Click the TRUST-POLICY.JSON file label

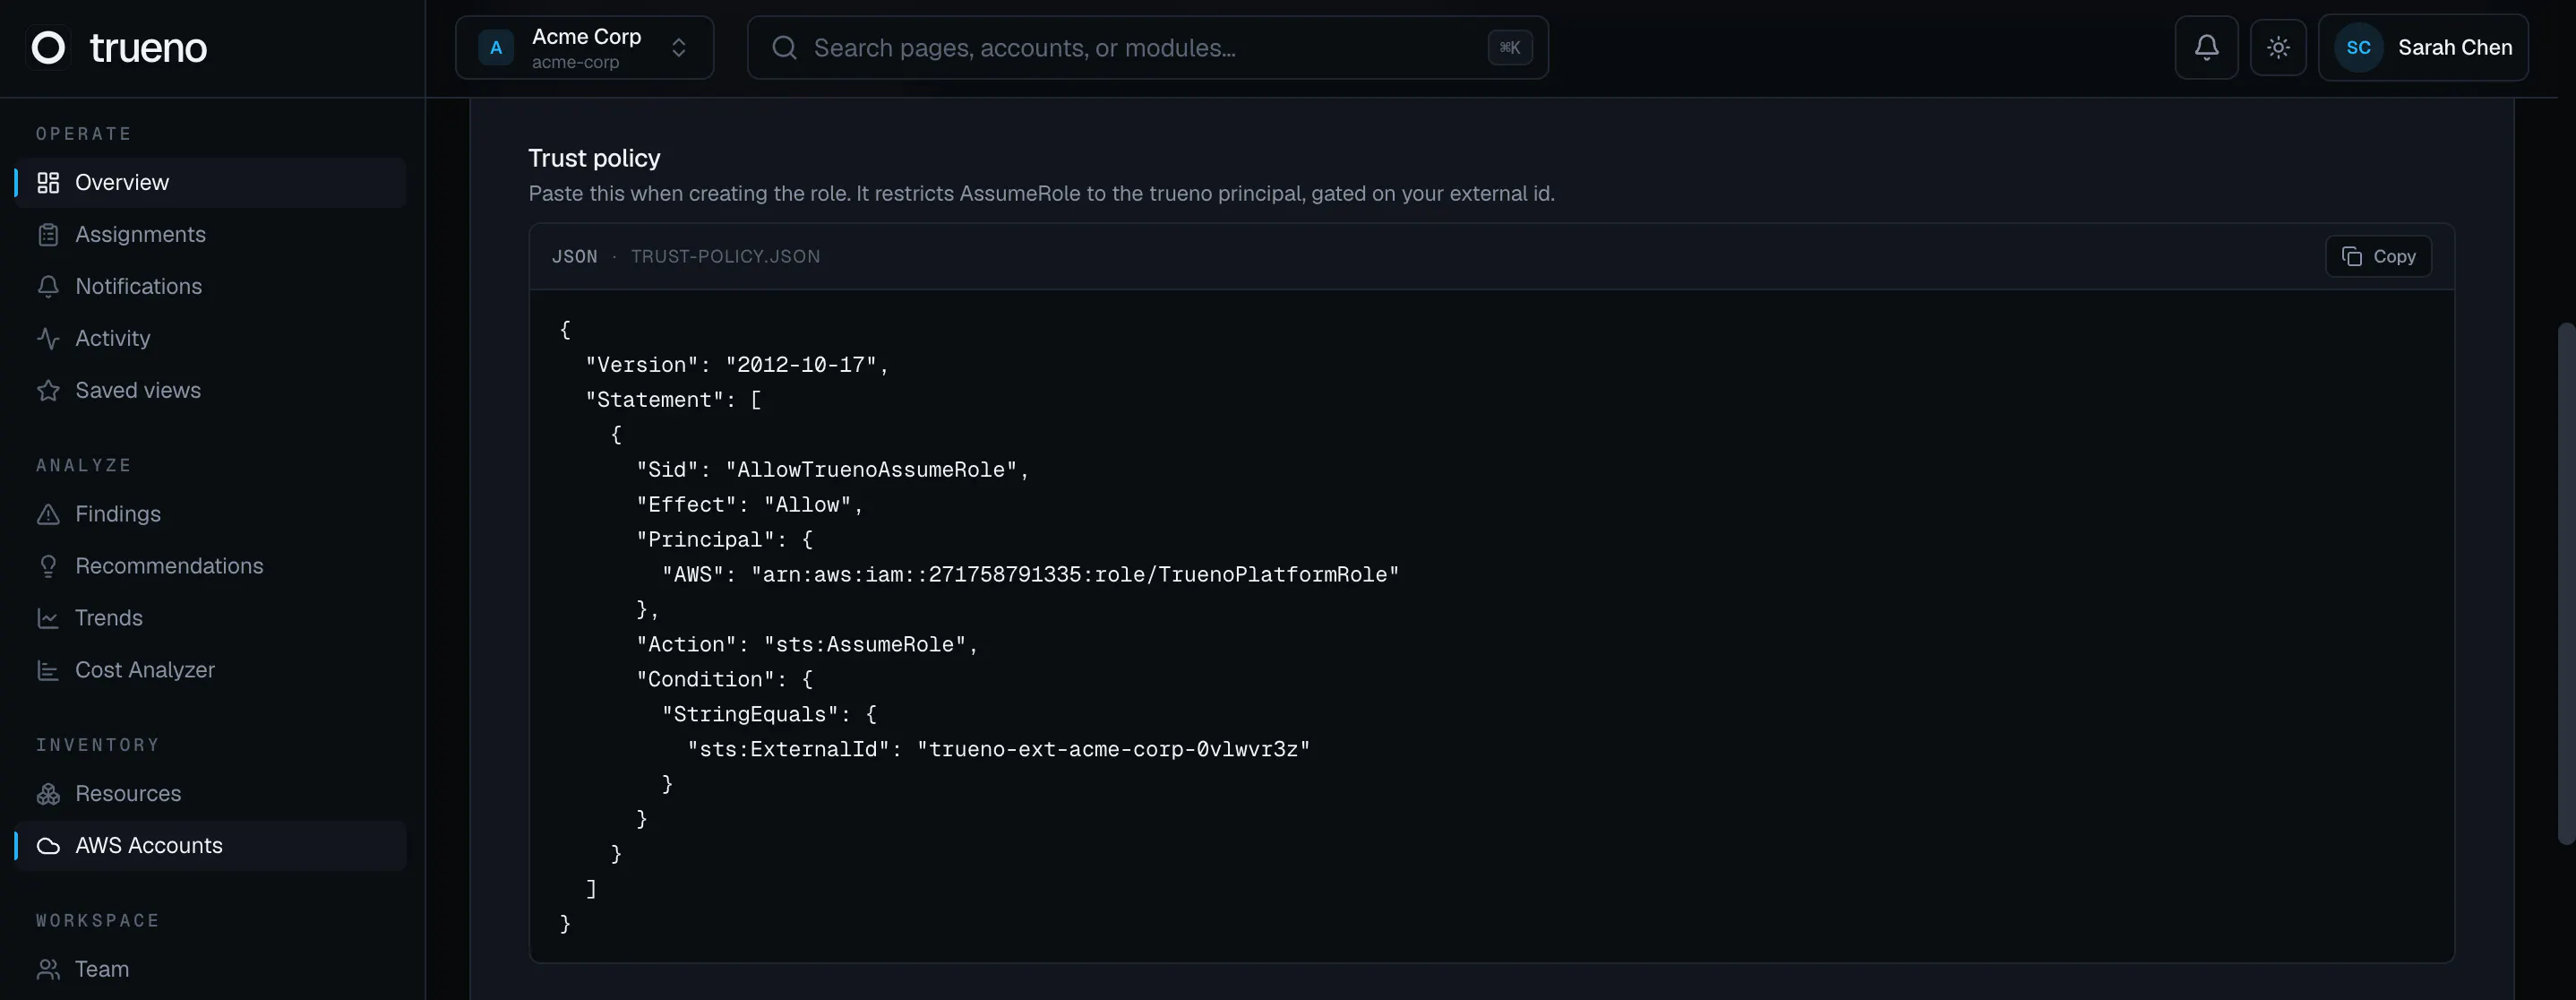725,257
